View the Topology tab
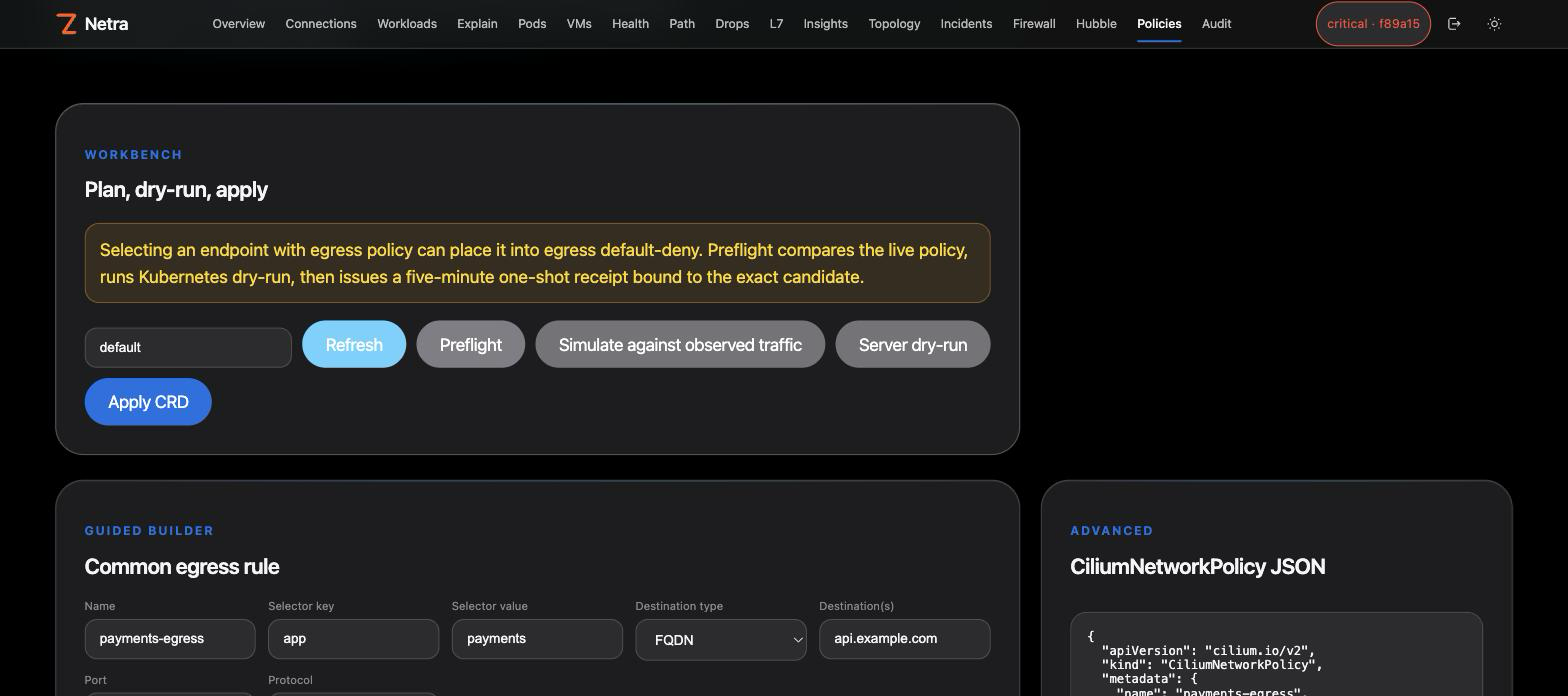The height and width of the screenshot is (696, 1568). tap(894, 24)
